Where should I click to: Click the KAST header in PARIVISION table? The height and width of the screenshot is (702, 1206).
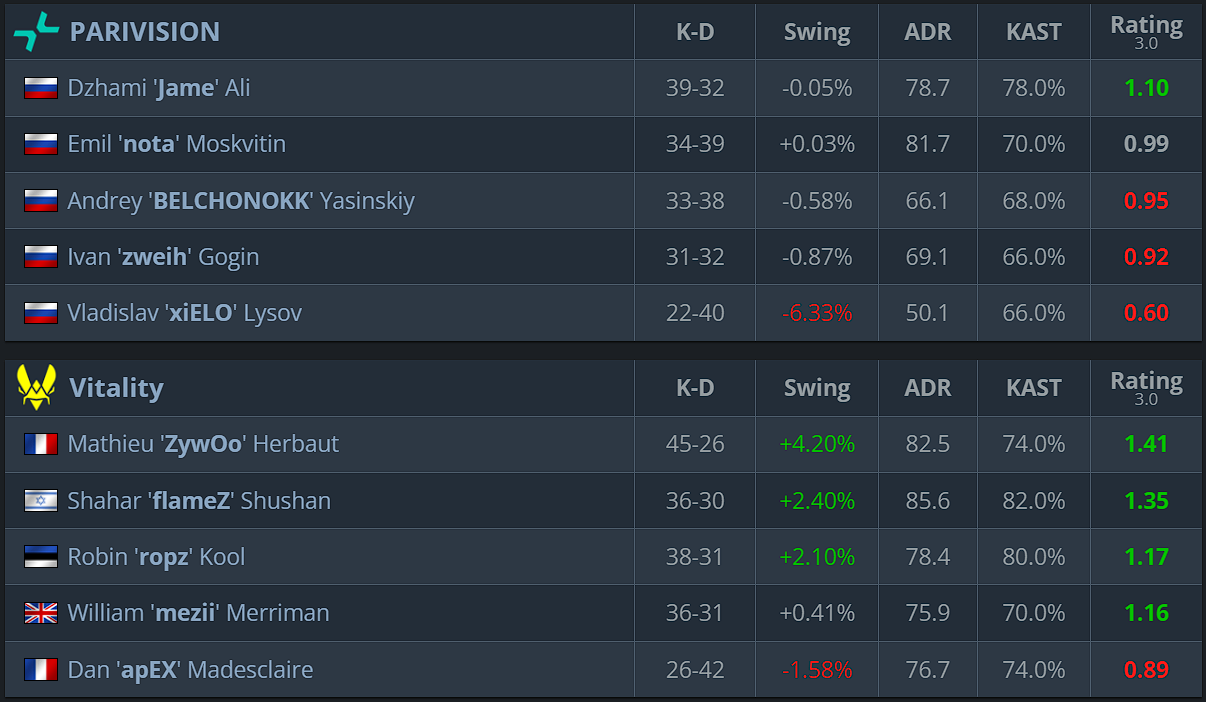(1033, 32)
